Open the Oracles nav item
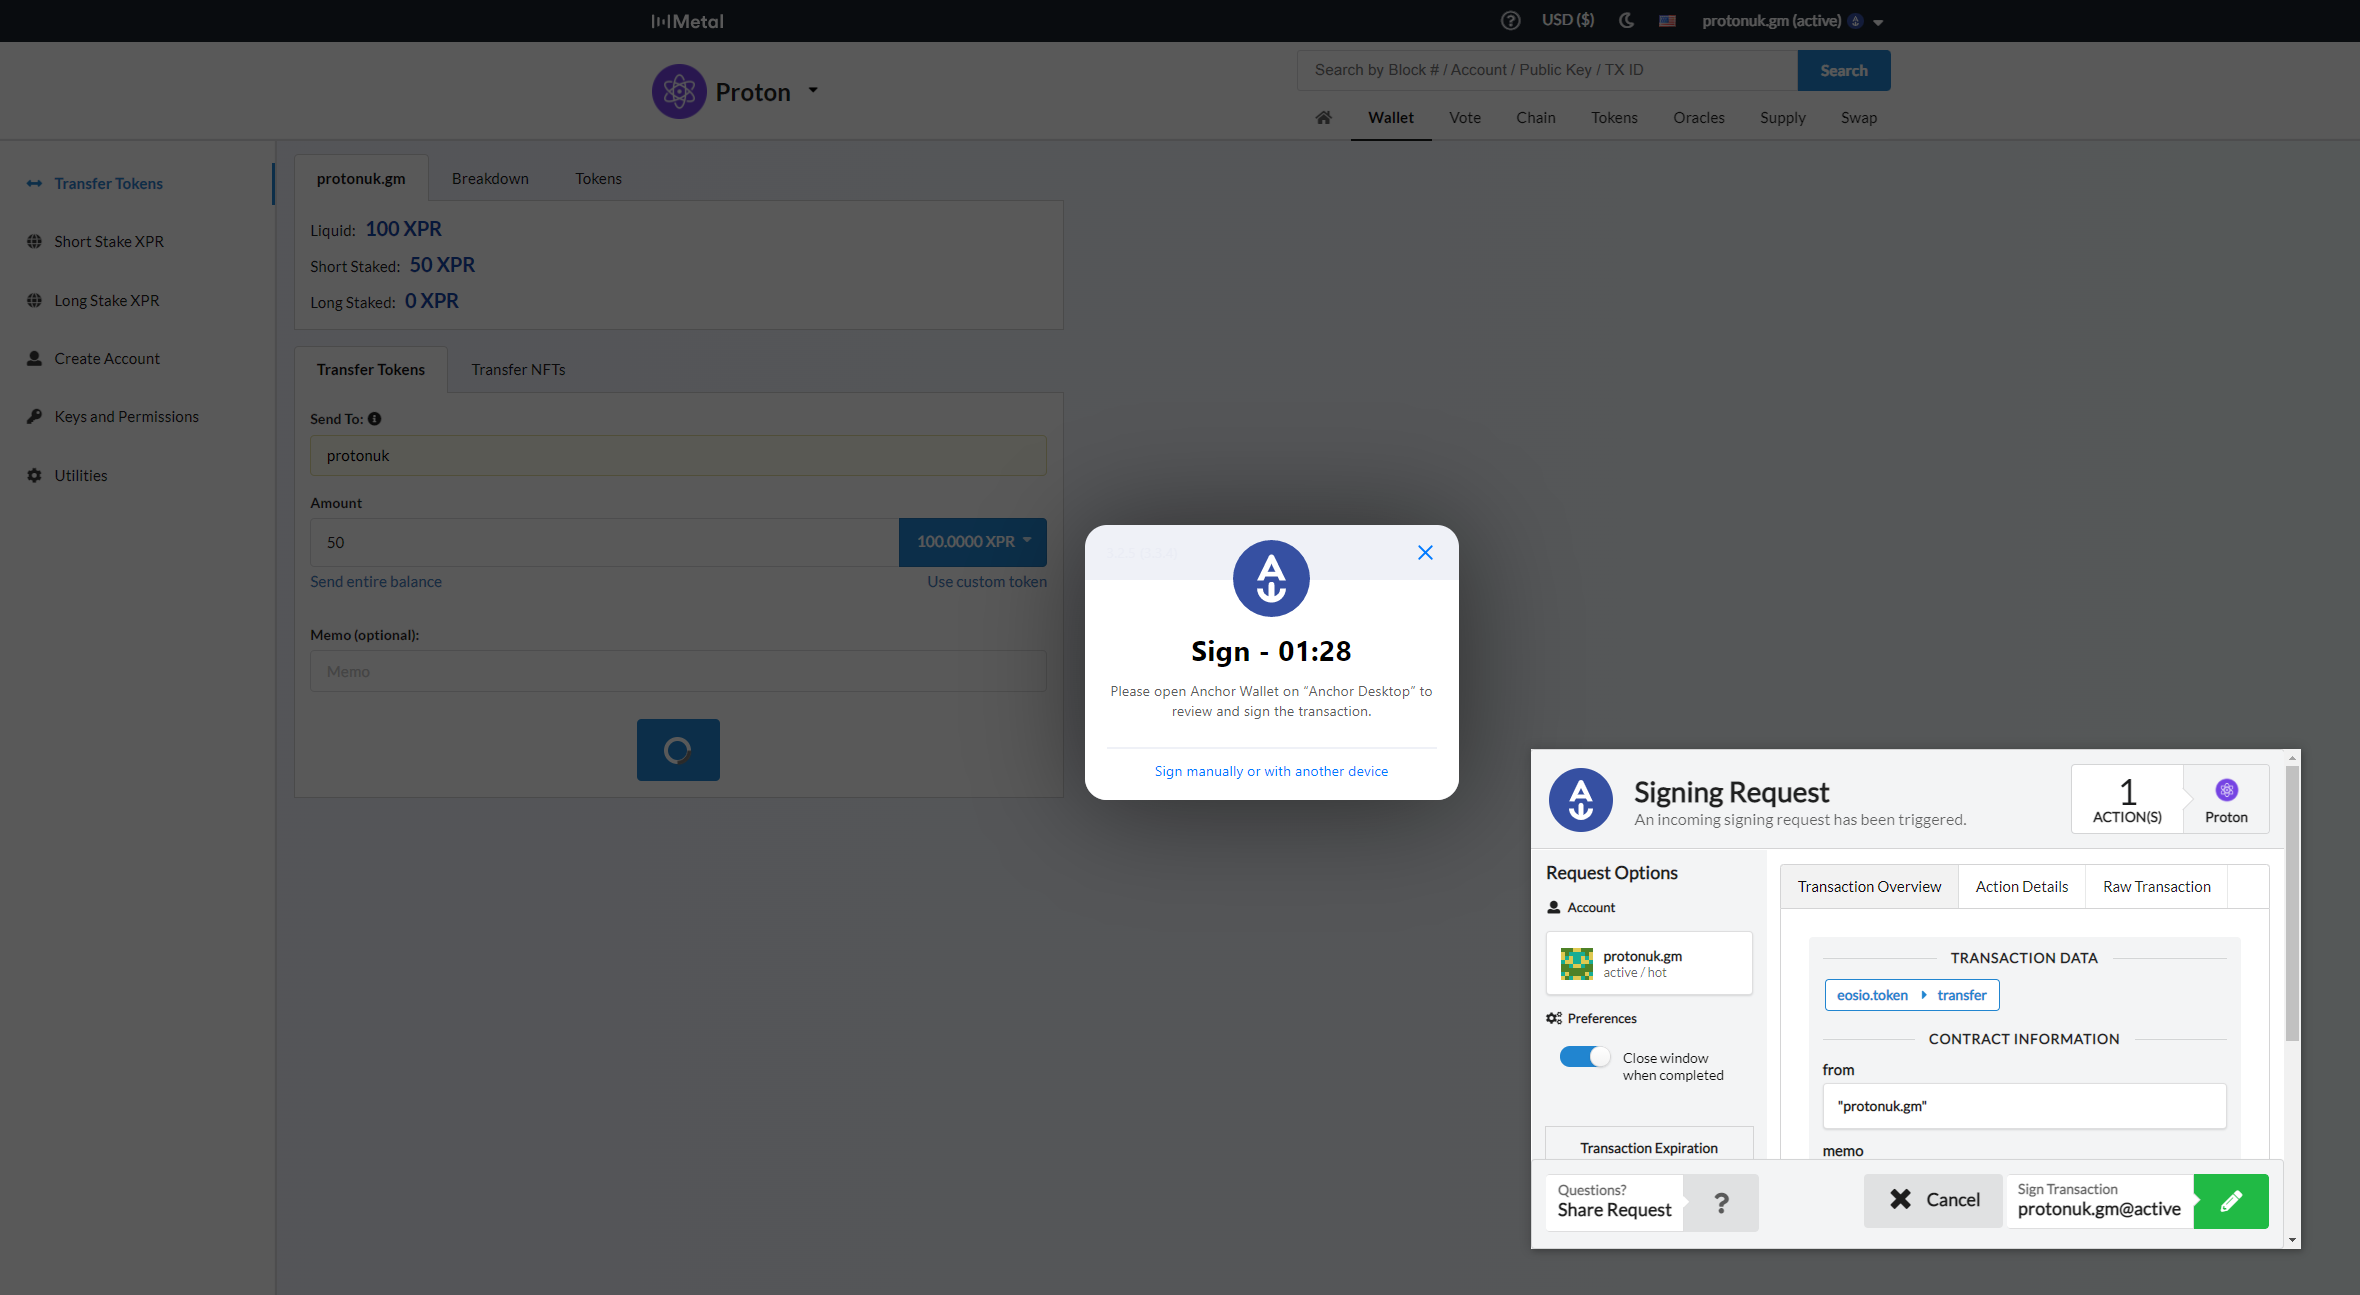This screenshot has width=2360, height=1295. coord(1699,118)
